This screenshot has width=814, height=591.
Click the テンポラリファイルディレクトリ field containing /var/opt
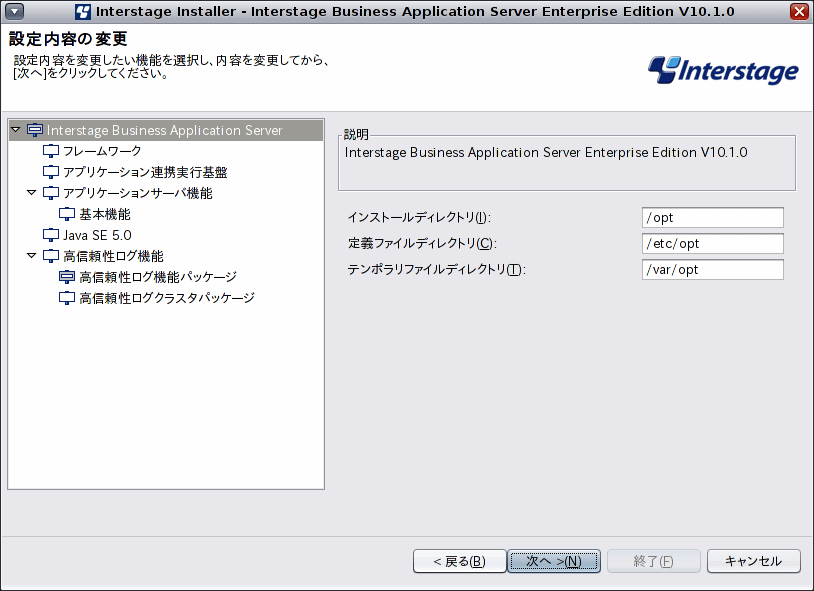pos(713,270)
